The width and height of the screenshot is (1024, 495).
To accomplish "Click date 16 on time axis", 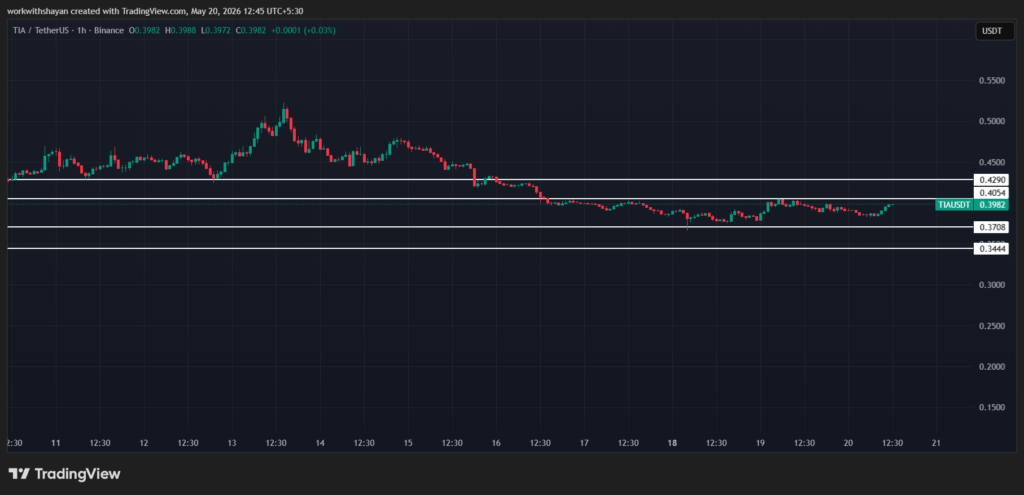I will point(496,443).
